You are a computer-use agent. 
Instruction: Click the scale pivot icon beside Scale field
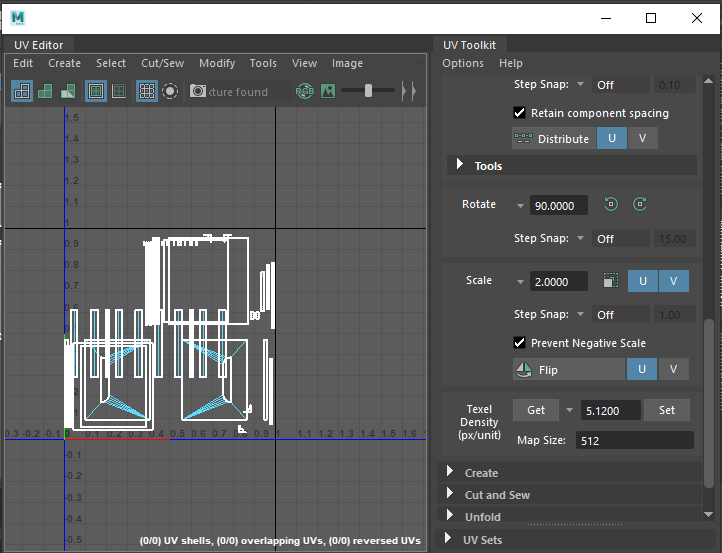tap(611, 282)
